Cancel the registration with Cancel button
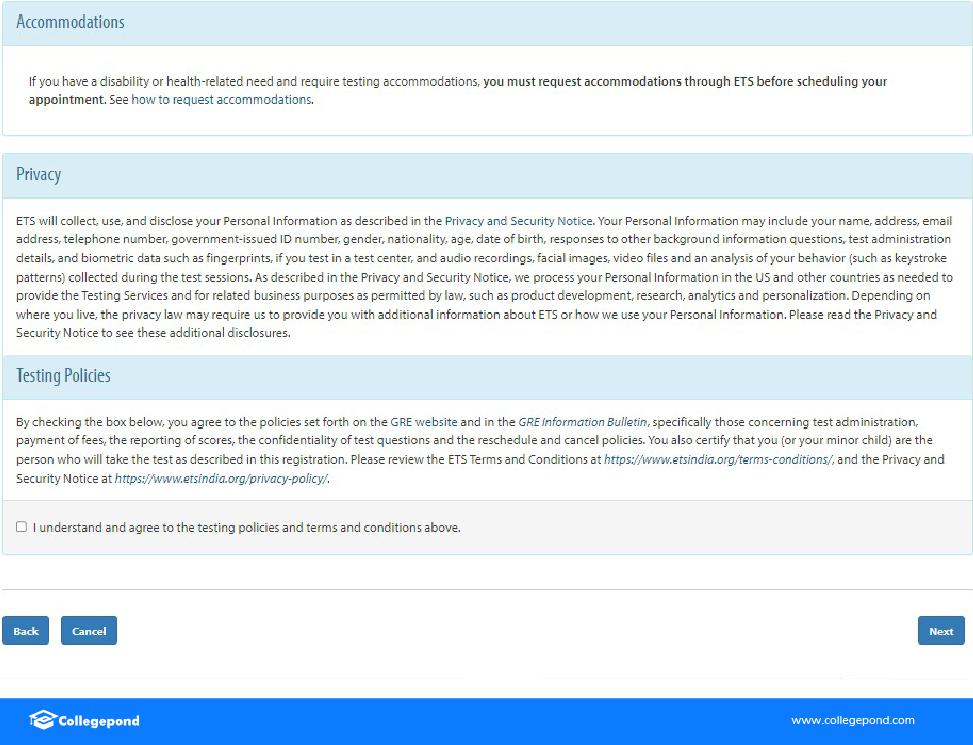 pos(89,631)
